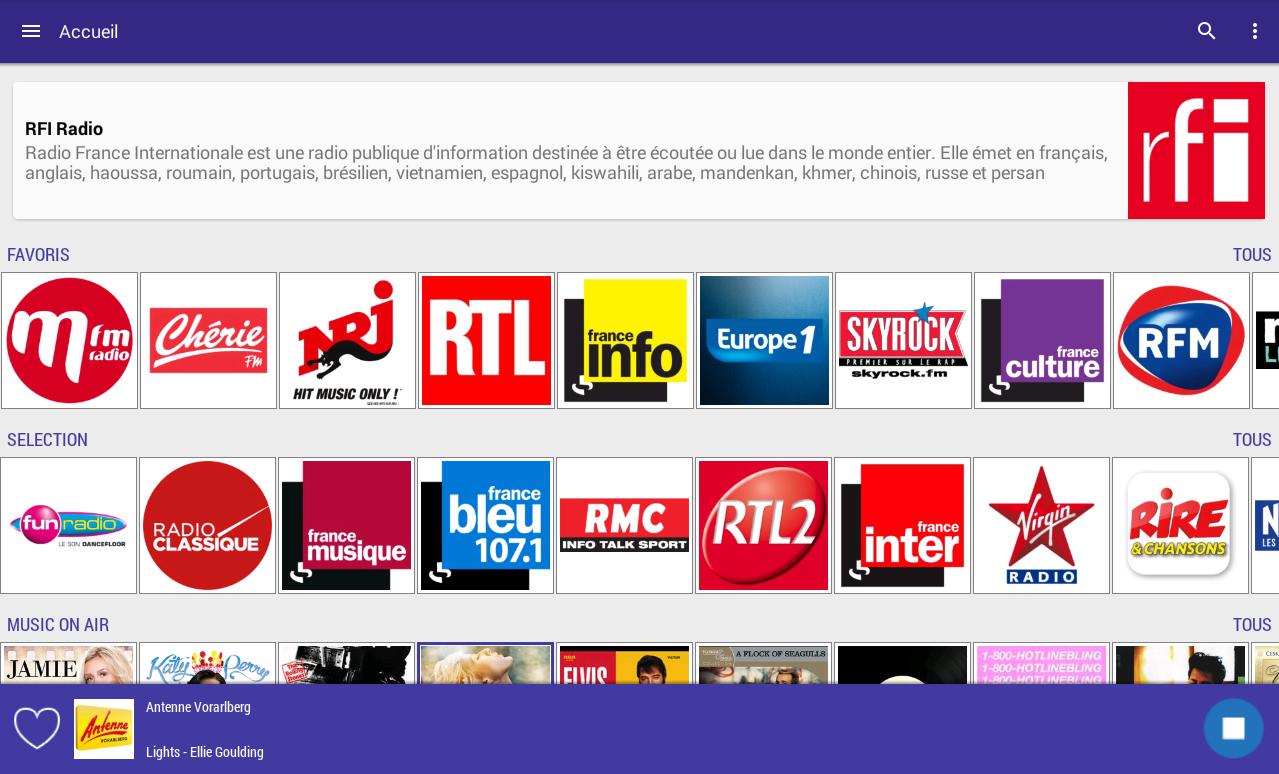Image resolution: width=1279 pixels, height=774 pixels.
Task: Toggle the heart favorite for Antenne Vorarlberg
Action: click(x=37, y=728)
